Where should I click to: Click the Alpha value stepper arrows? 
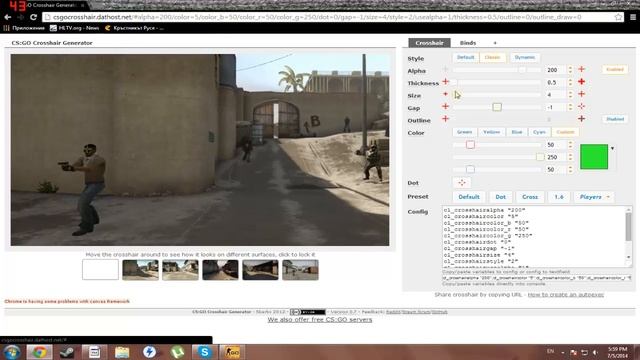(570, 70)
